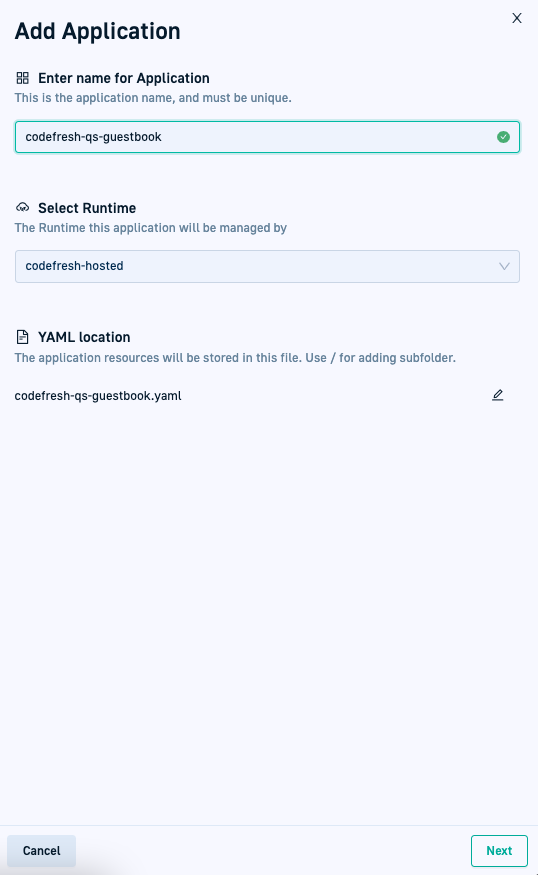Click the grid icon beside application name heading
Image resolution: width=538 pixels, height=875 pixels.
[22, 78]
